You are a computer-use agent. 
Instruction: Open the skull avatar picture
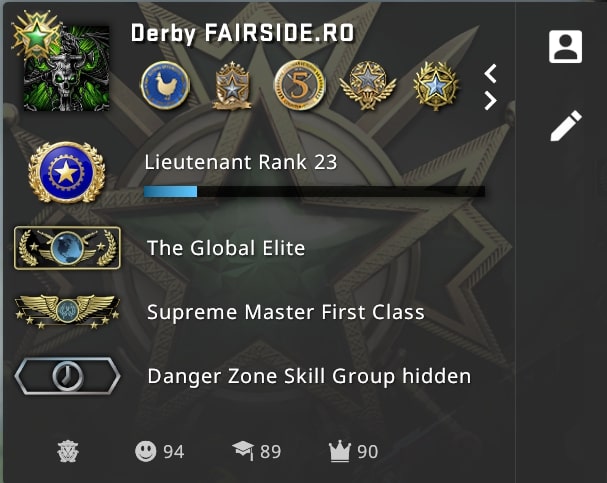[x=67, y=69]
